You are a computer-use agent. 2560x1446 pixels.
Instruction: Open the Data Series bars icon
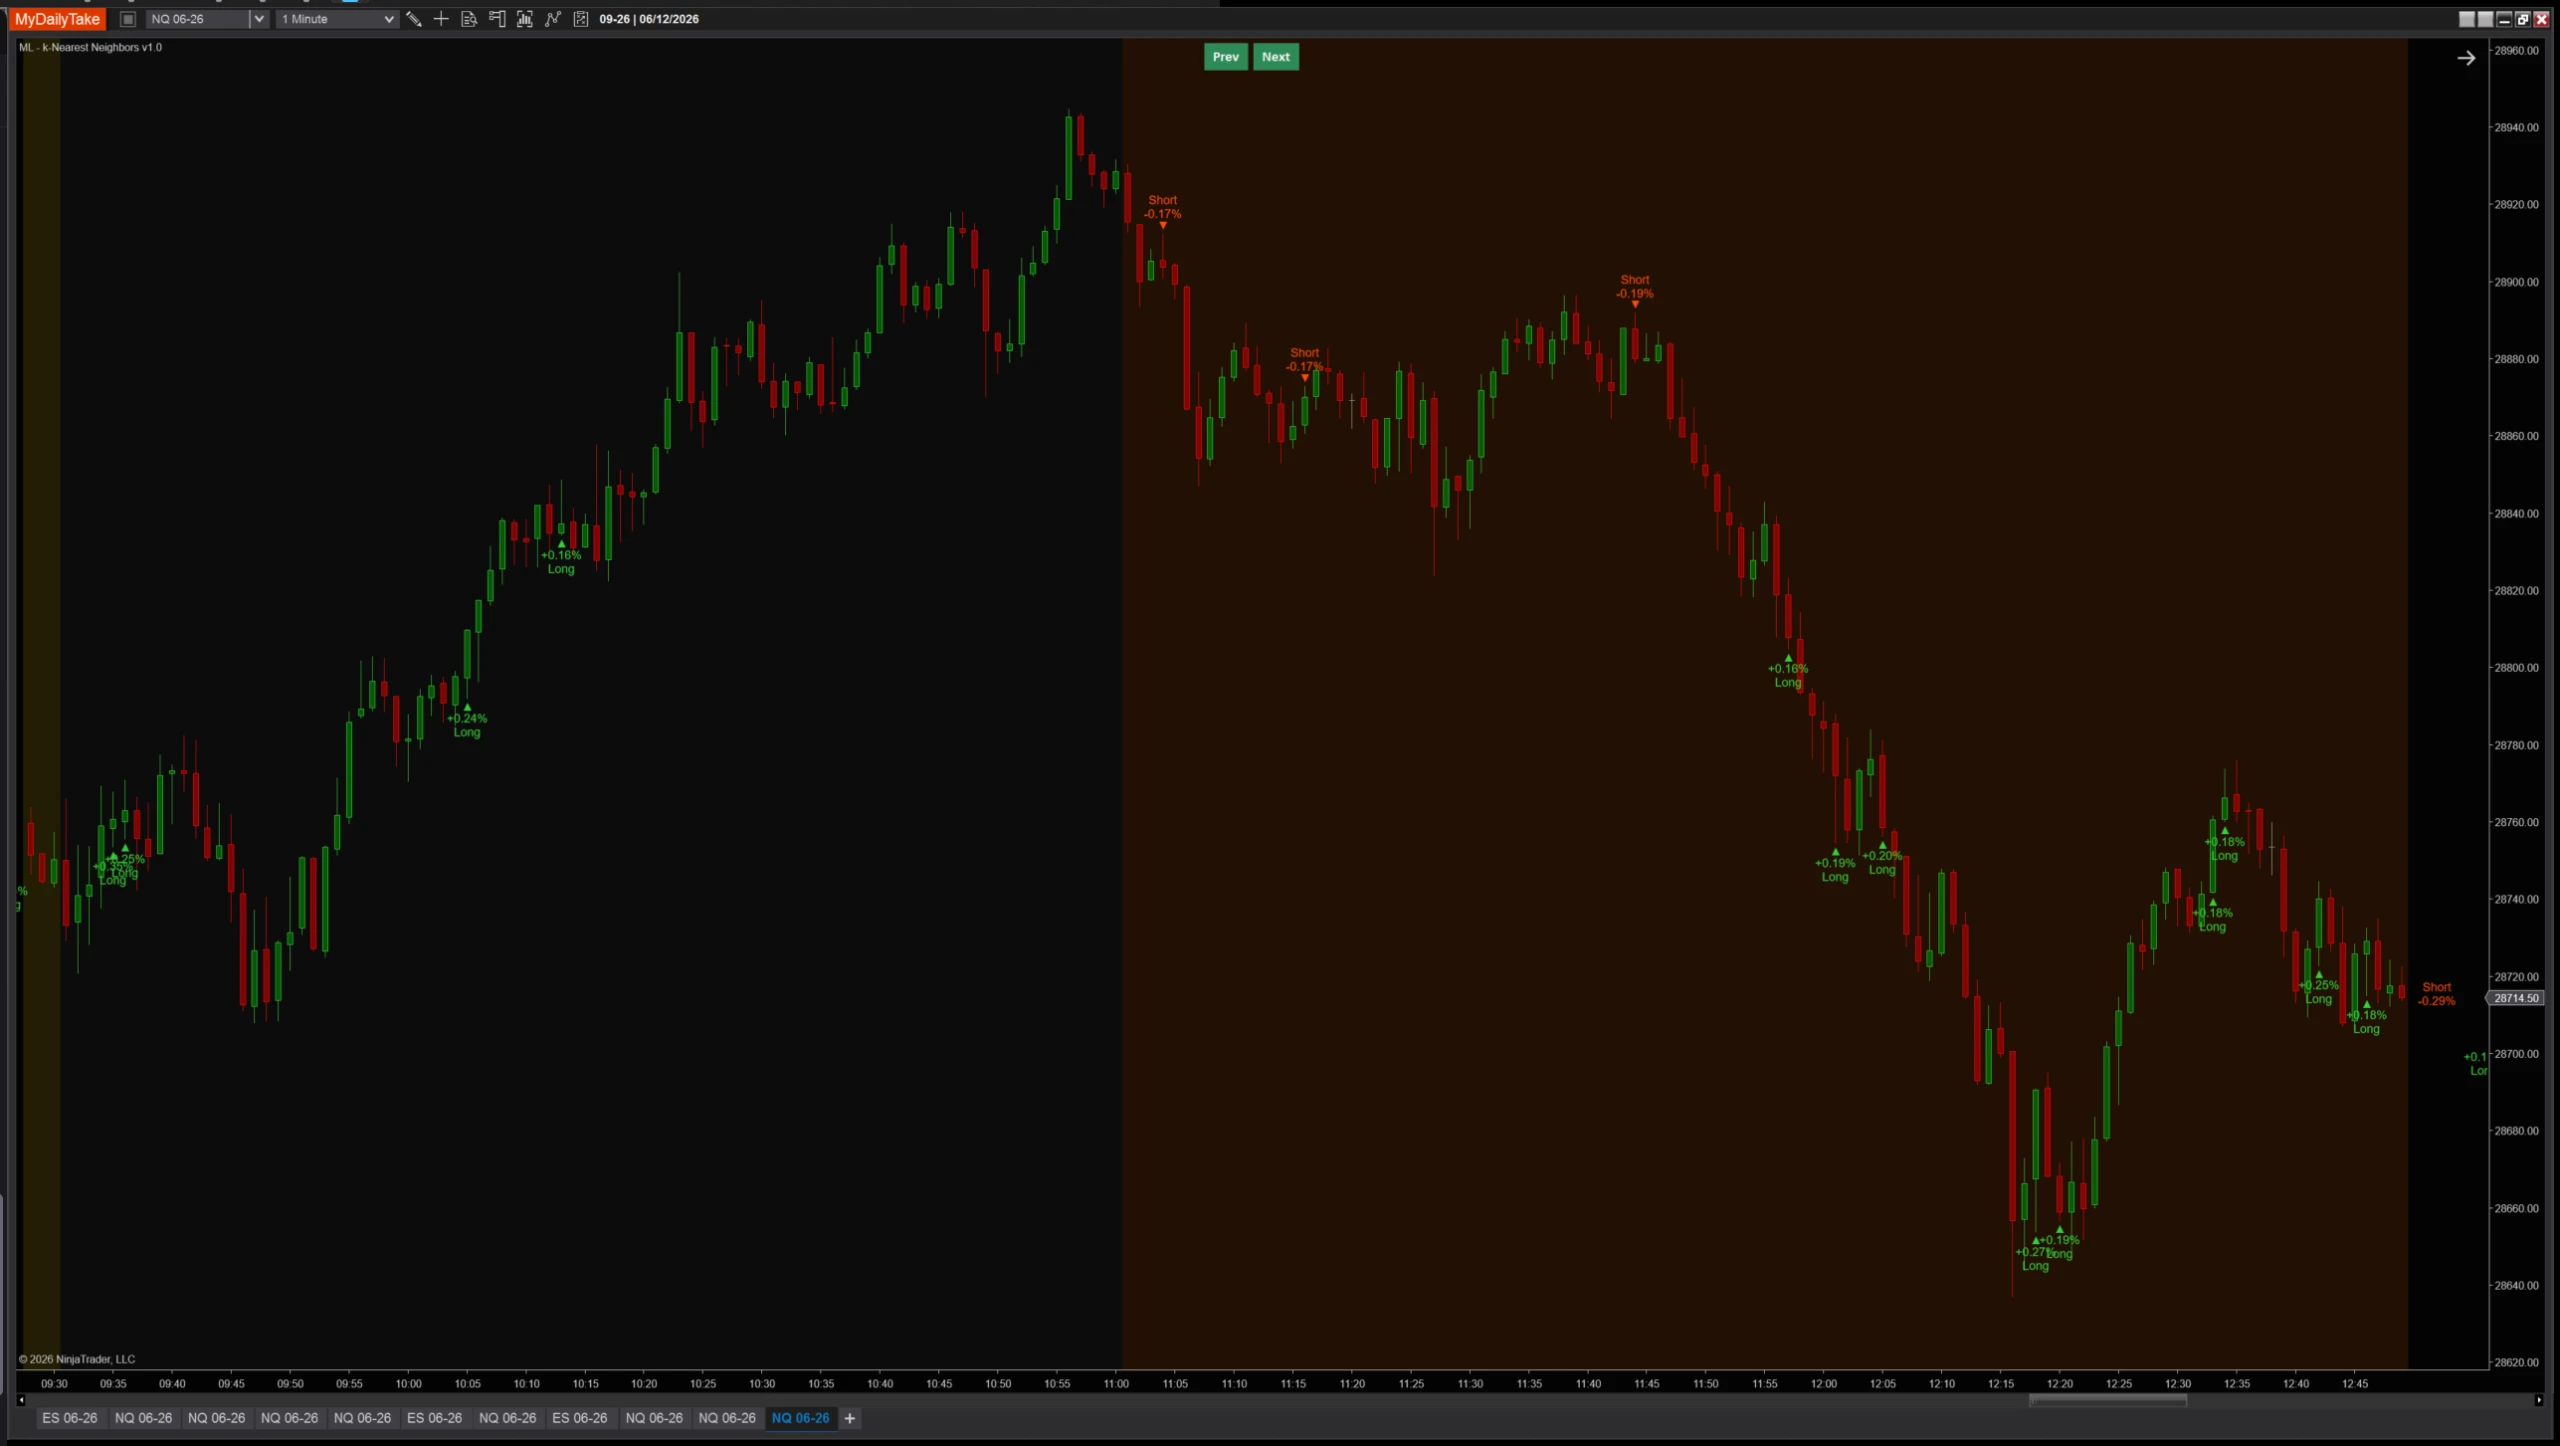click(x=525, y=19)
